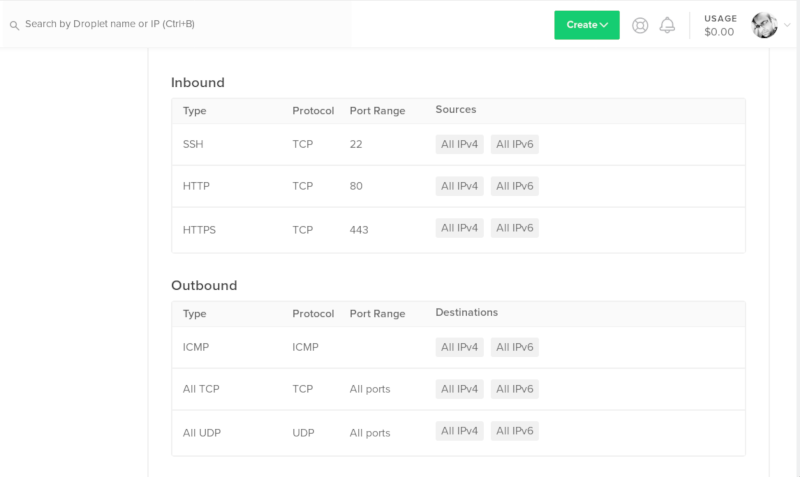
Task: View the USAGE $0.00 summary
Action: click(720, 25)
